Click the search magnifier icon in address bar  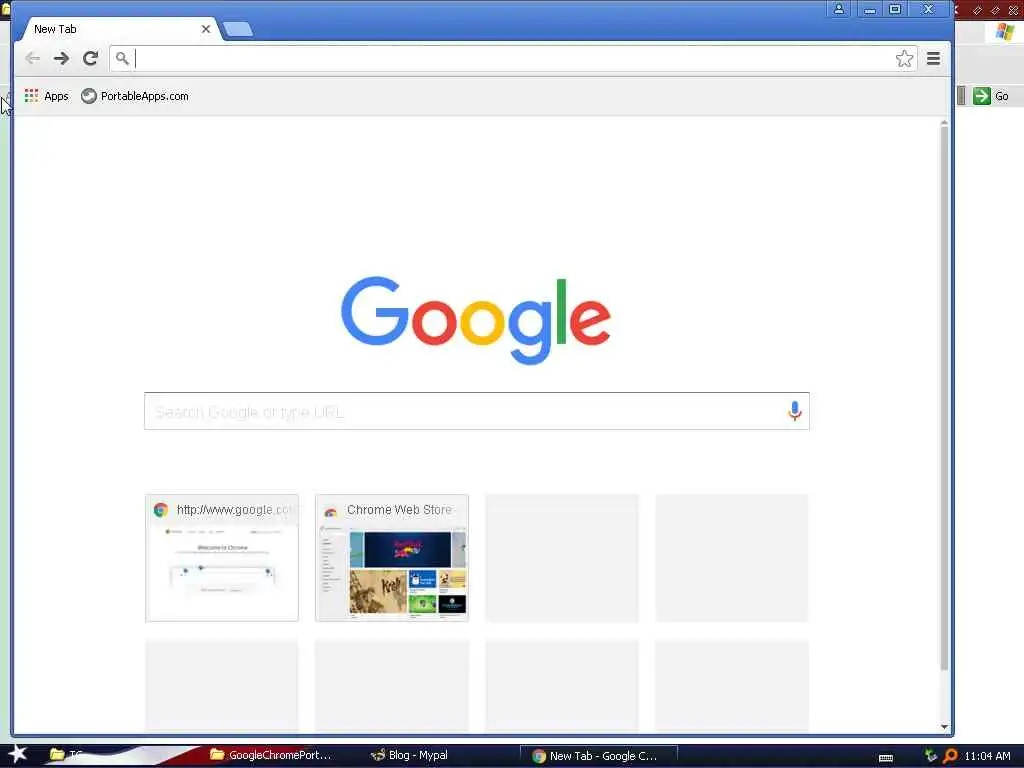(122, 58)
